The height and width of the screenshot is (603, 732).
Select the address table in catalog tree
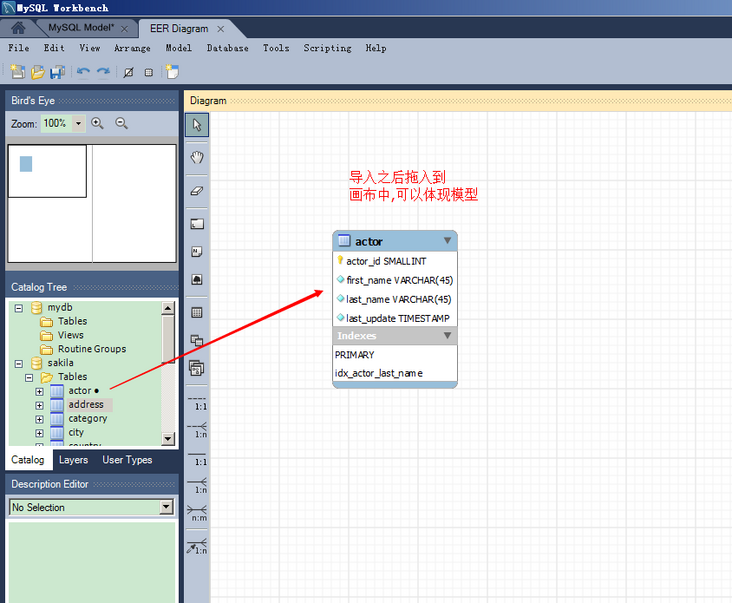(86, 405)
